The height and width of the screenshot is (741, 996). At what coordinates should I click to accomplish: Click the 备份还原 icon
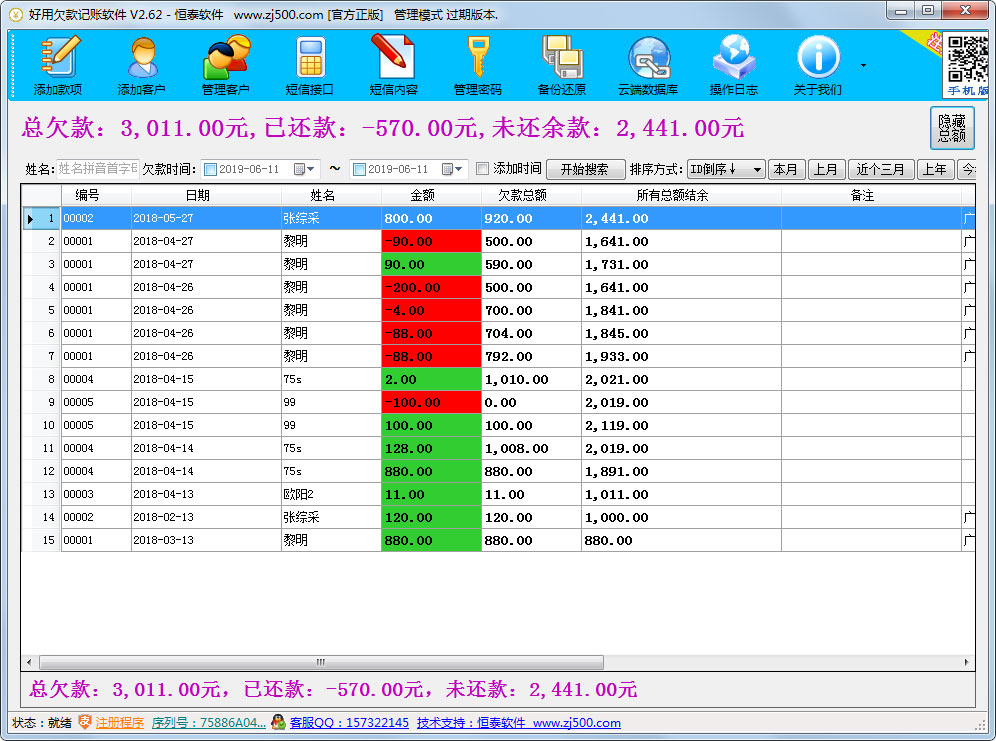[x=561, y=64]
